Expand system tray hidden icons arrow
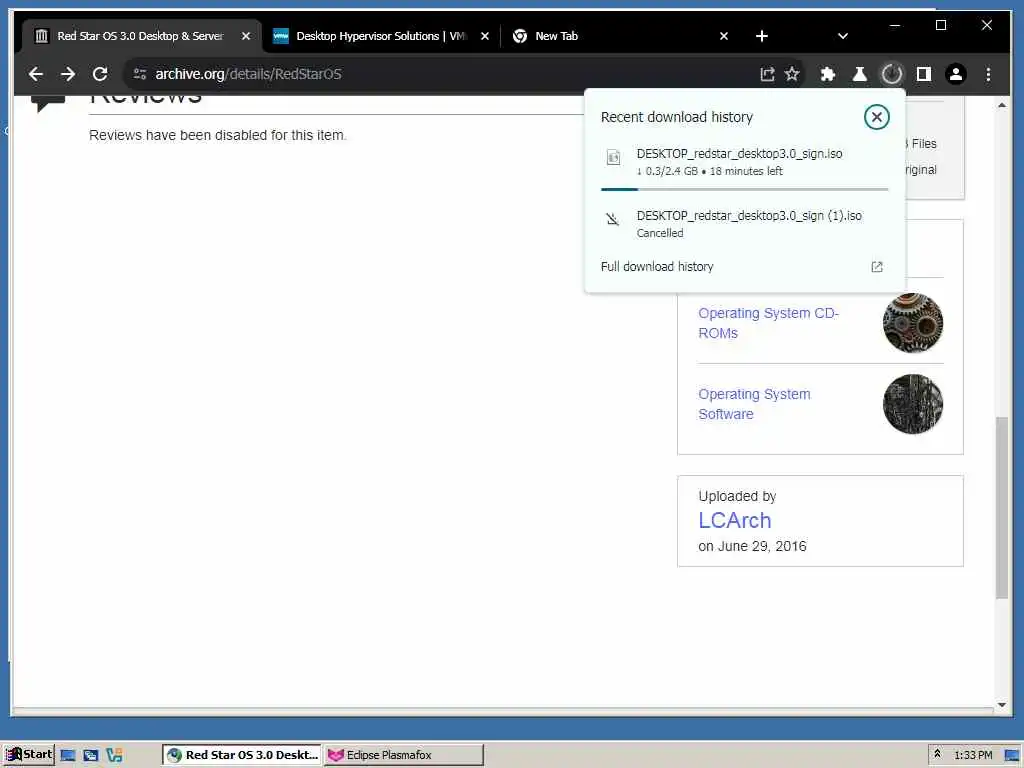This screenshot has height=768, width=1024. point(937,754)
